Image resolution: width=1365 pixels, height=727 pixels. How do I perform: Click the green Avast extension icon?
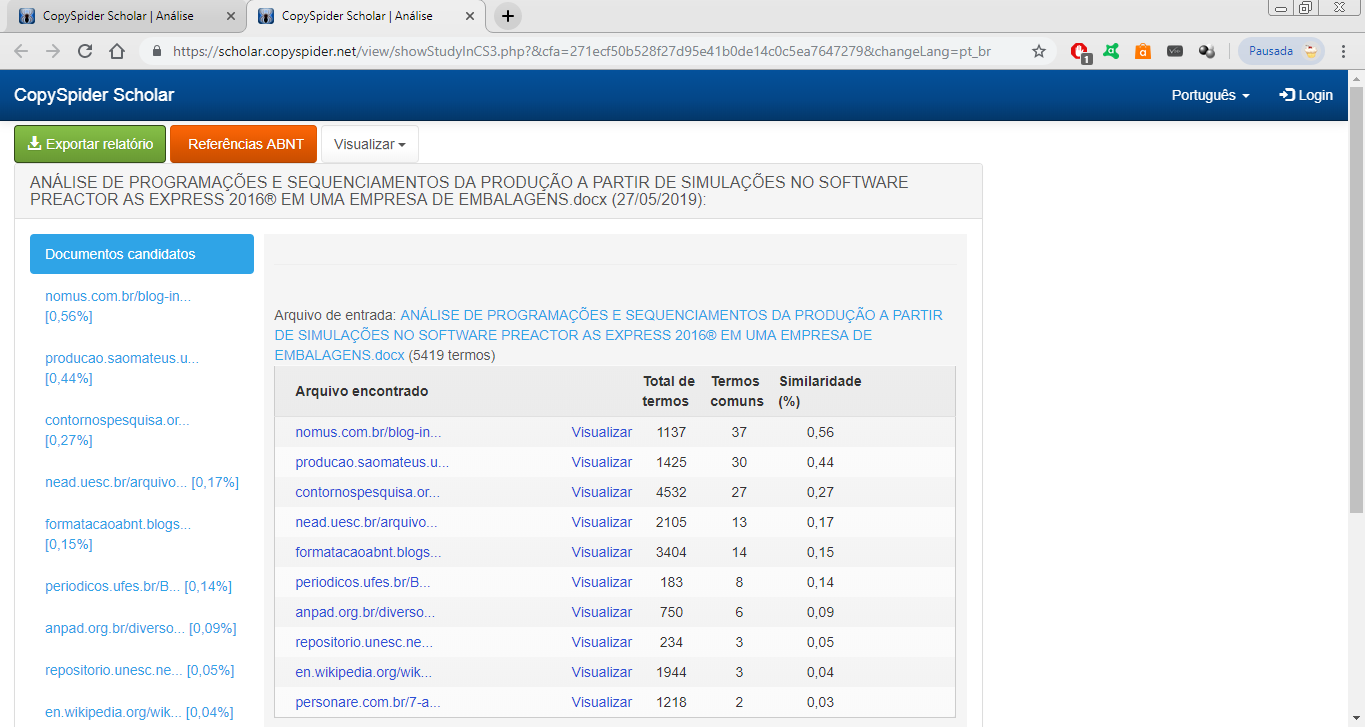(x=1111, y=51)
